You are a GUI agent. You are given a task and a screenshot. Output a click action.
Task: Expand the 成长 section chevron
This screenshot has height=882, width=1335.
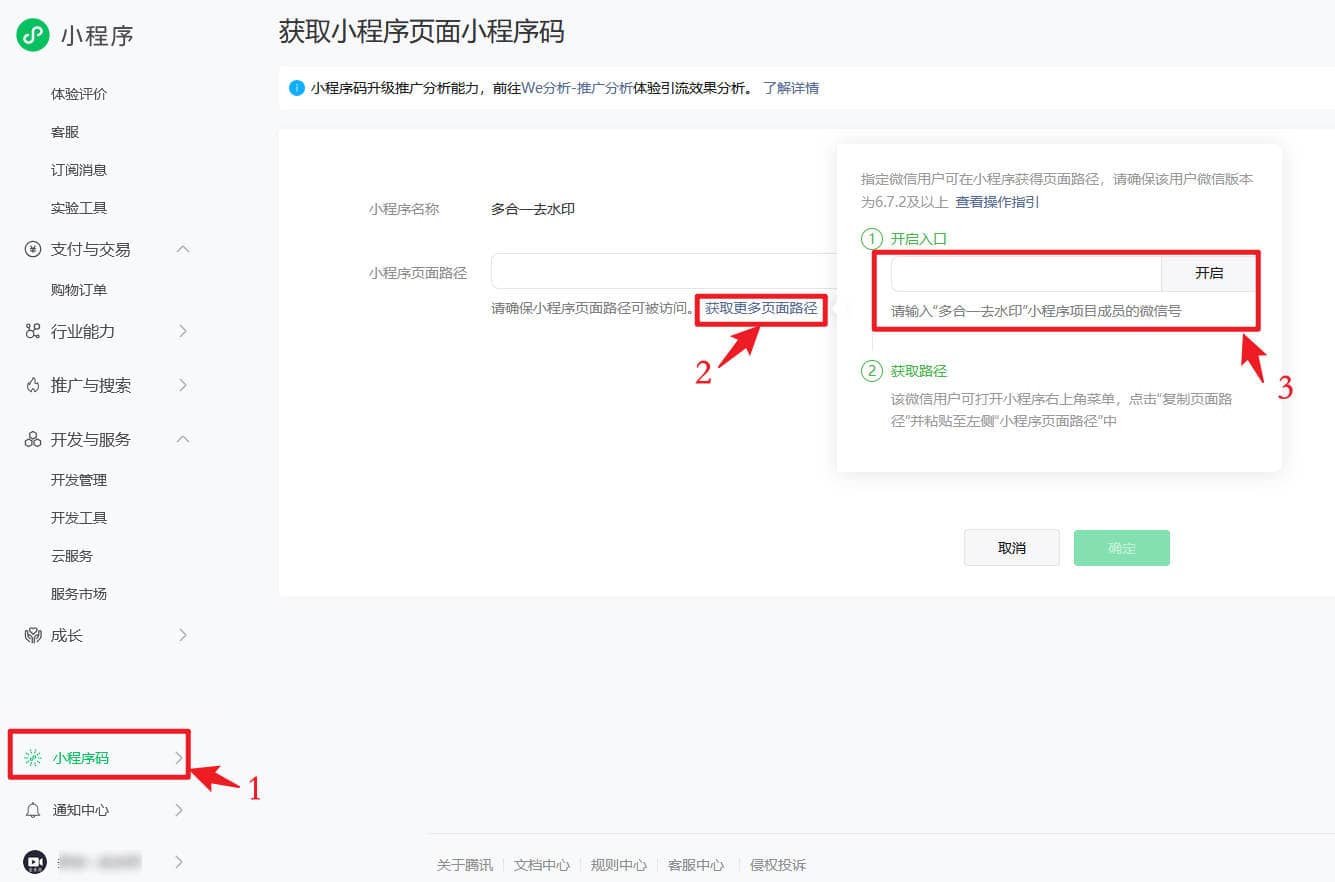coord(183,635)
